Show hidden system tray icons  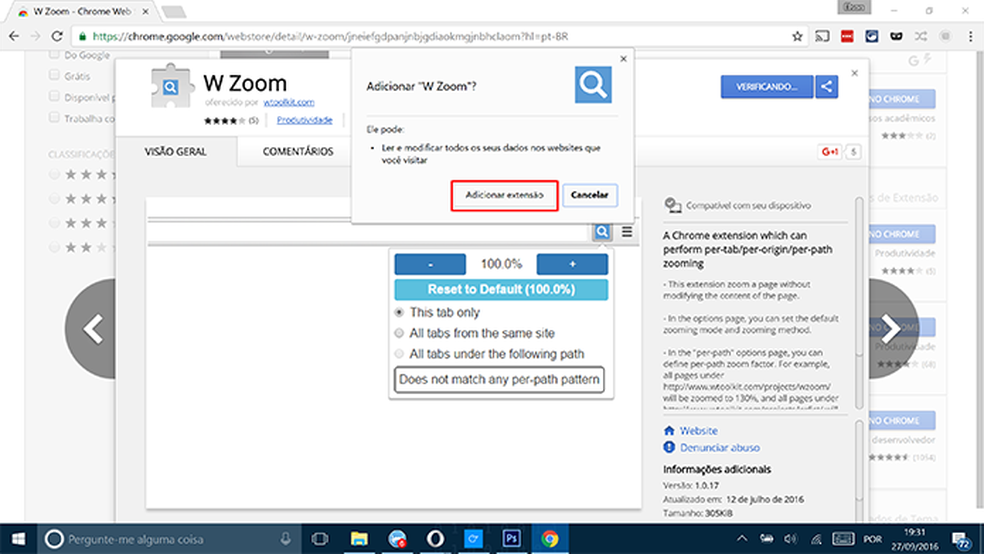742,539
